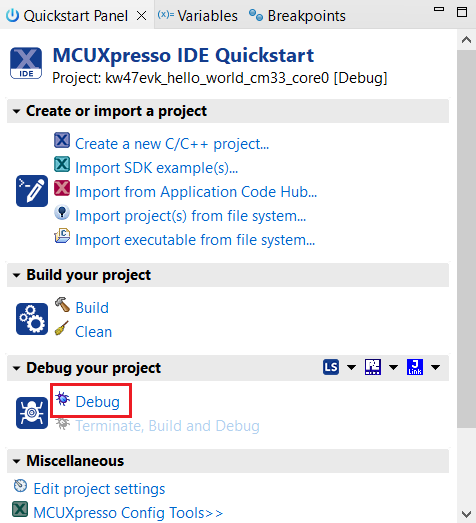Click the purple bug Debug icon
This screenshot has height=523, width=476.
(x=62, y=399)
